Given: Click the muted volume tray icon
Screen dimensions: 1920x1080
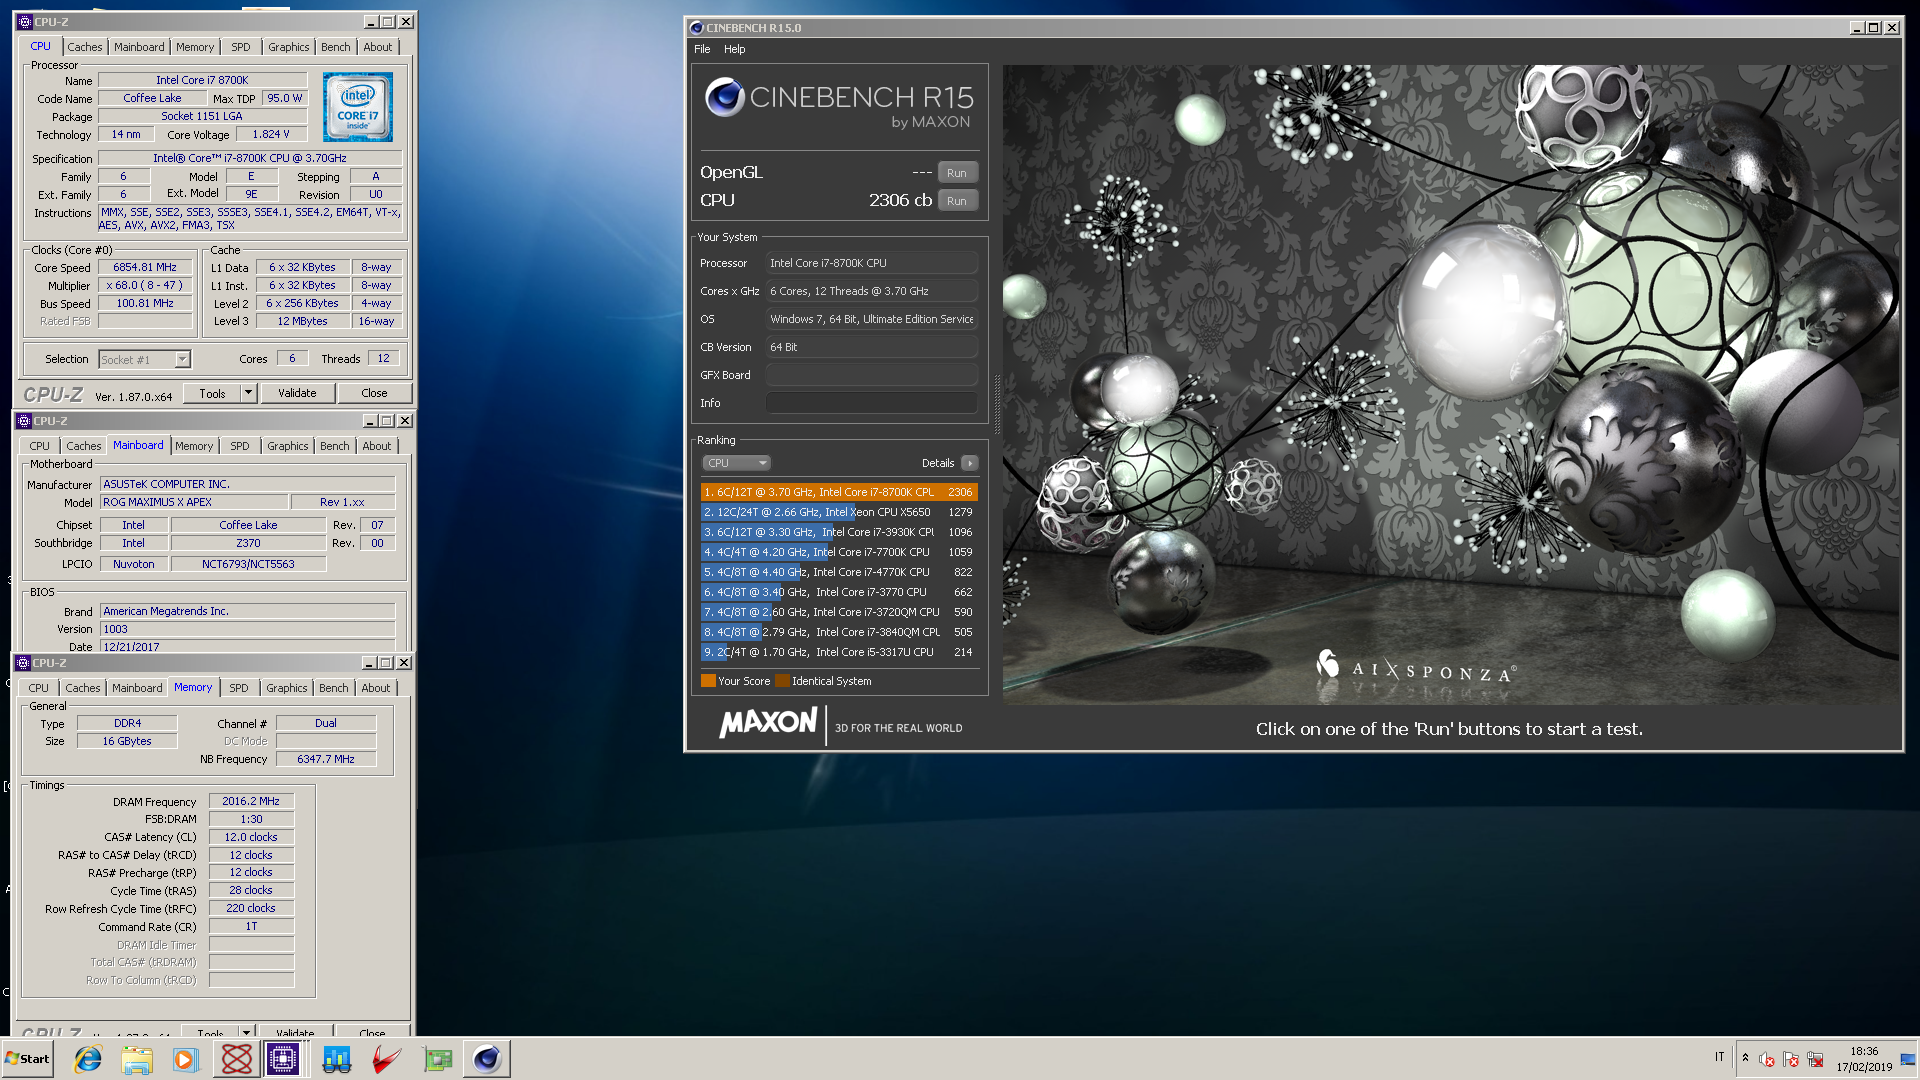Looking at the screenshot, I should 1767,1059.
